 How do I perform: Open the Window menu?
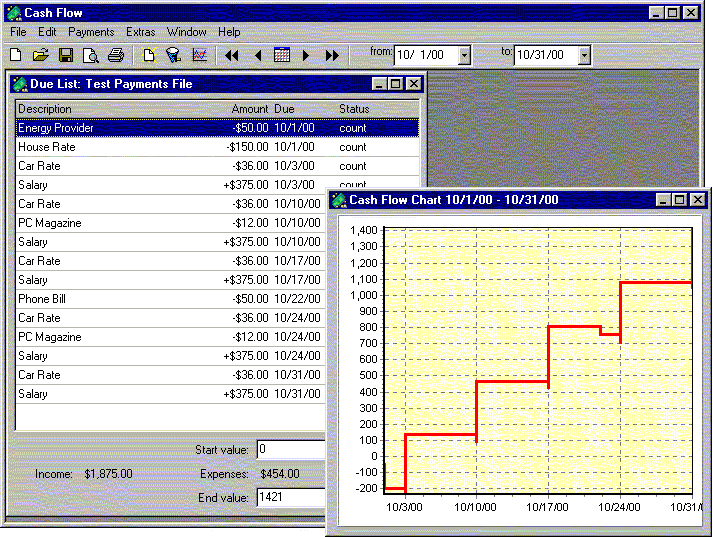coord(186,32)
